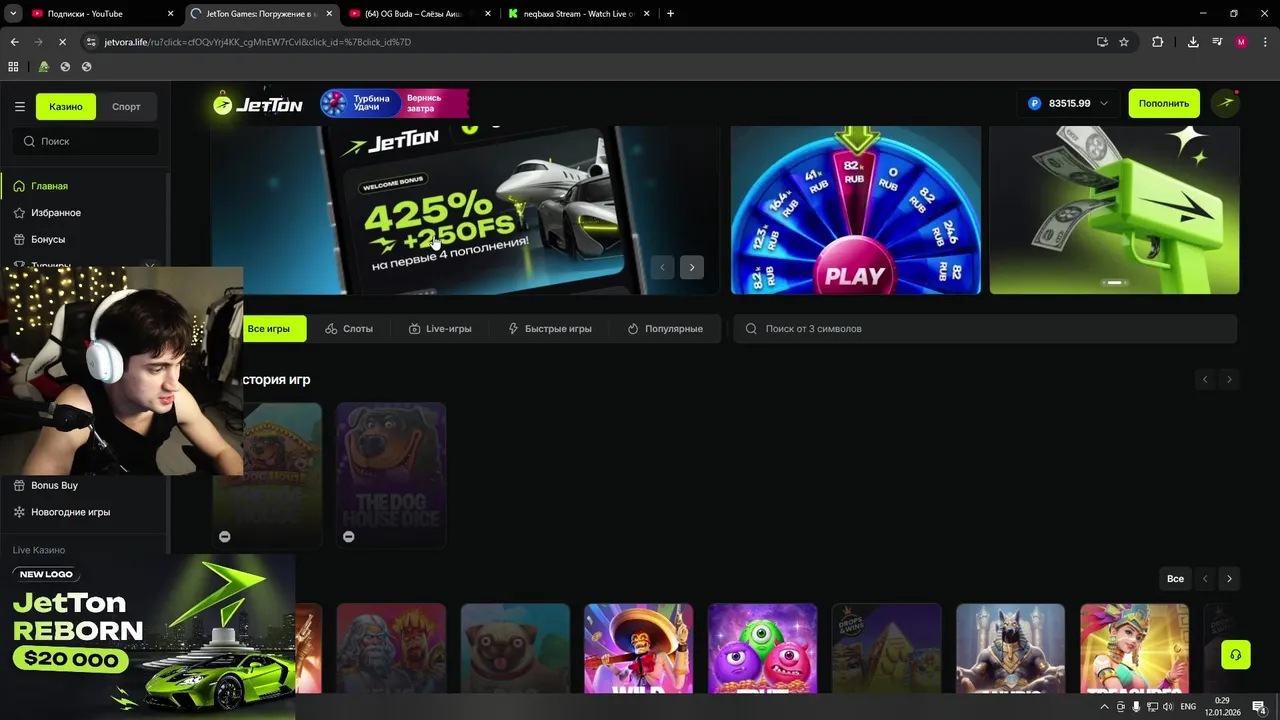Remove The Dog House Dice from history
Screen dimensions: 1280x720
coord(348,536)
